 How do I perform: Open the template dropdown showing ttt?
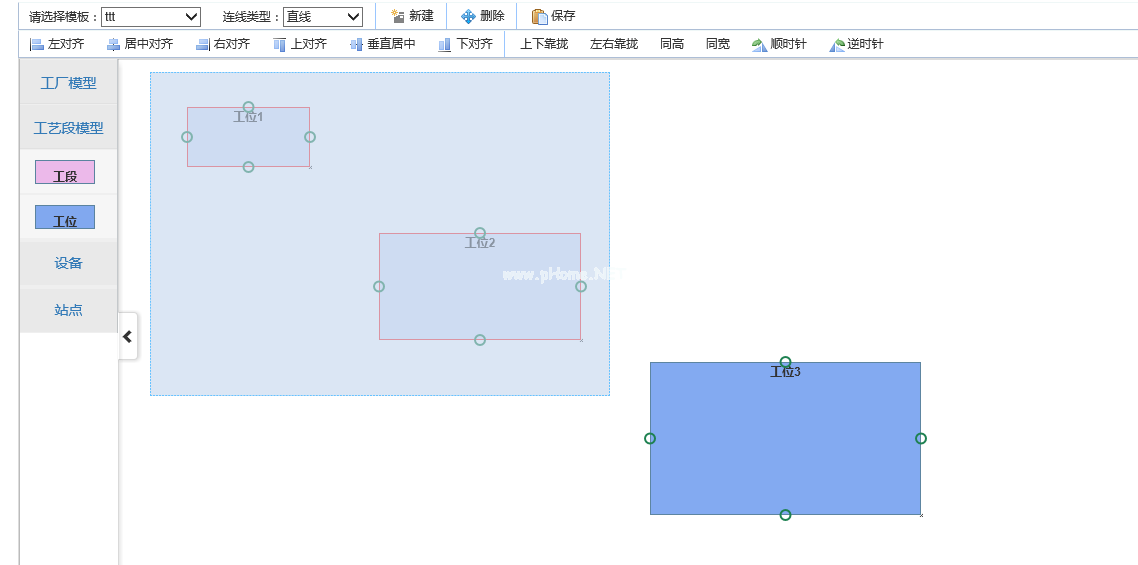151,17
